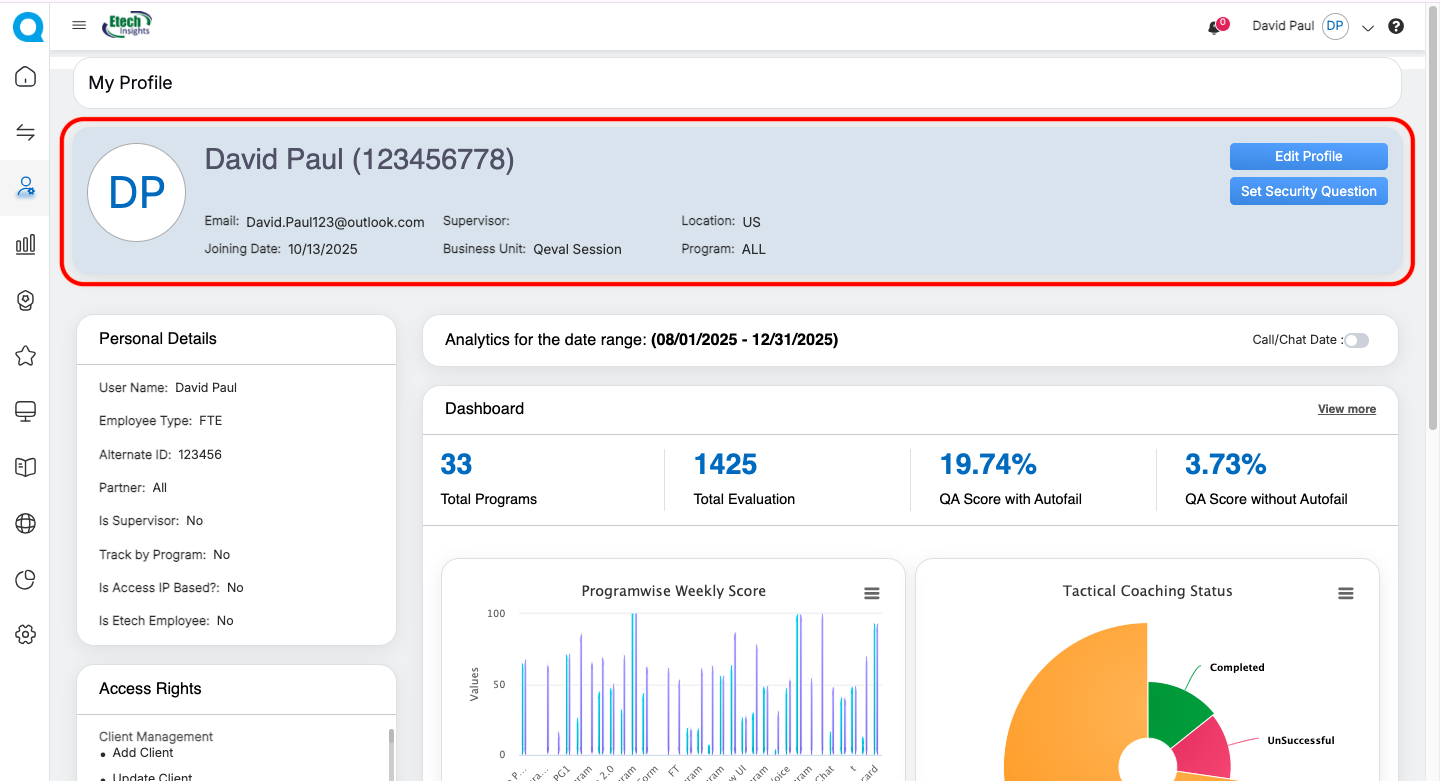Select the user profile sidebar item
The image size is (1440, 781).
26,187
